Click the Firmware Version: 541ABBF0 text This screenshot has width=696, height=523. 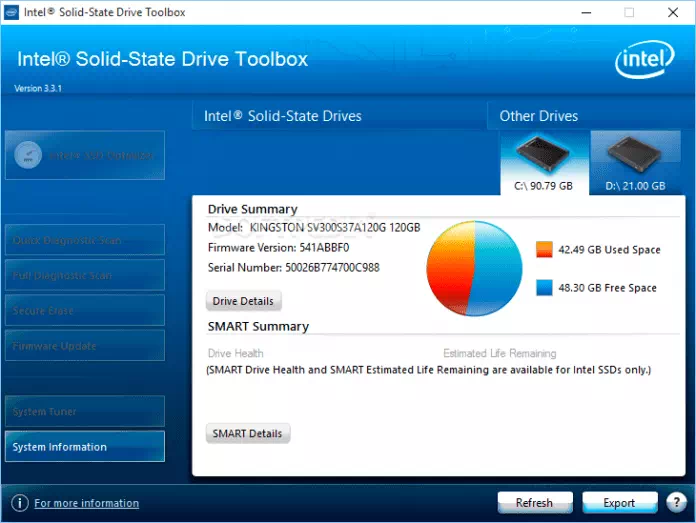pos(278,247)
